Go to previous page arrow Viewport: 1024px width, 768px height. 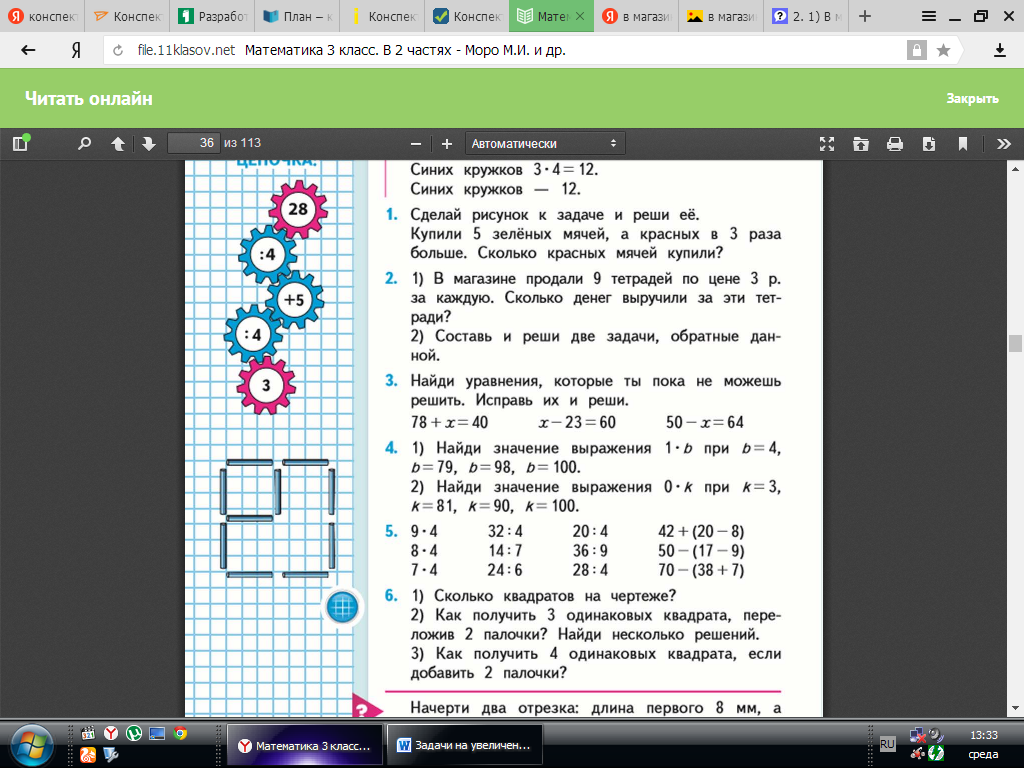tap(118, 143)
